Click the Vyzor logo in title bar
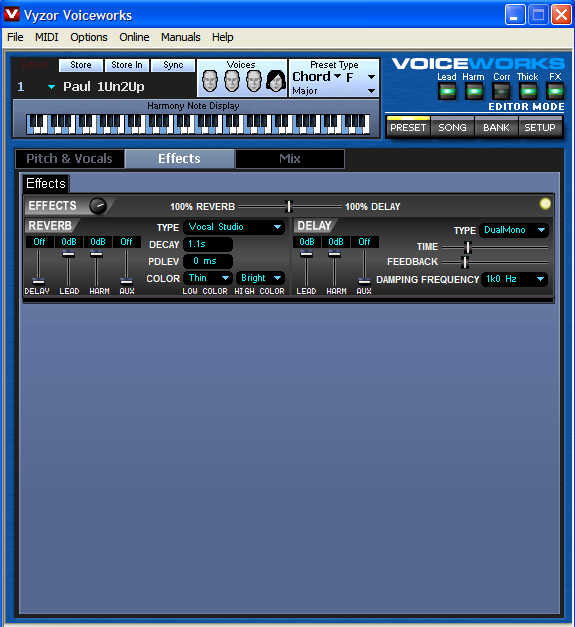 click(x=12, y=14)
